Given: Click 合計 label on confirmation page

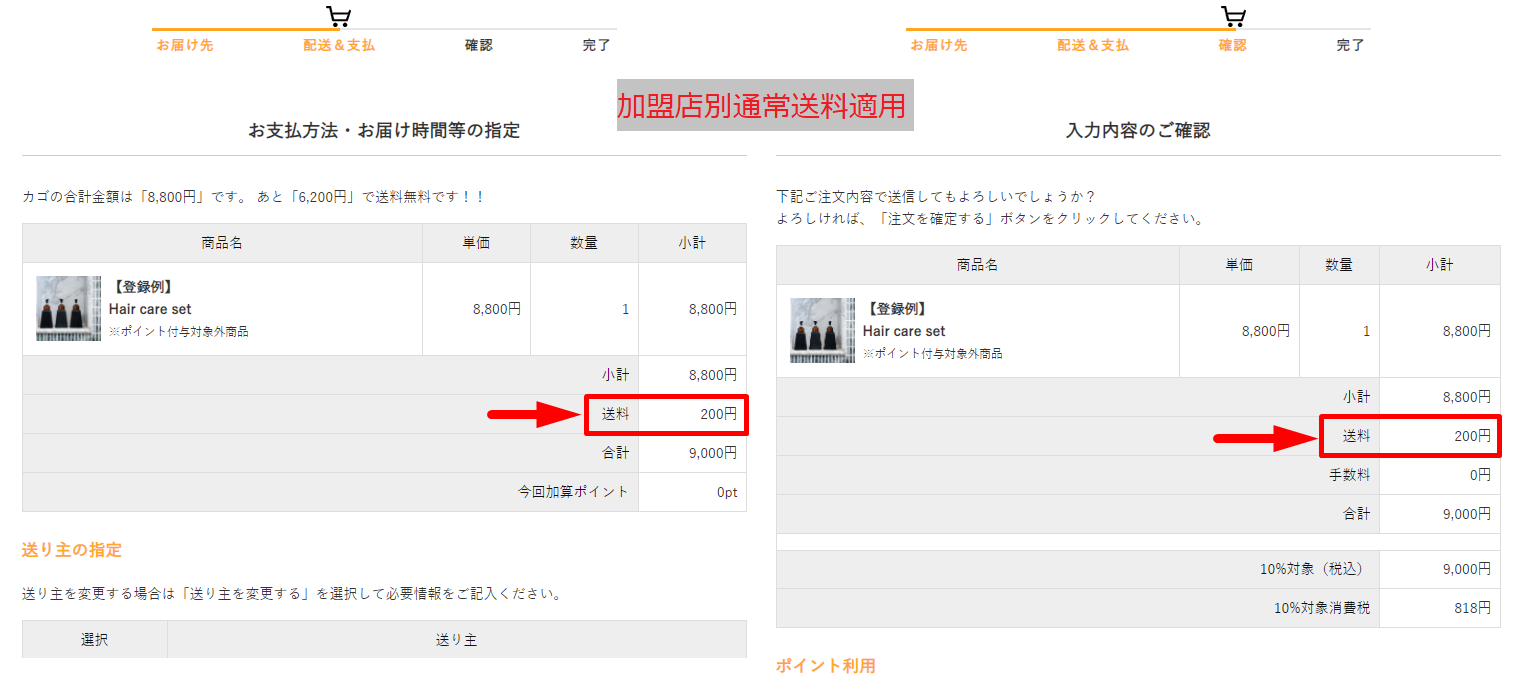Looking at the screenshot, I should (1357, 514).
